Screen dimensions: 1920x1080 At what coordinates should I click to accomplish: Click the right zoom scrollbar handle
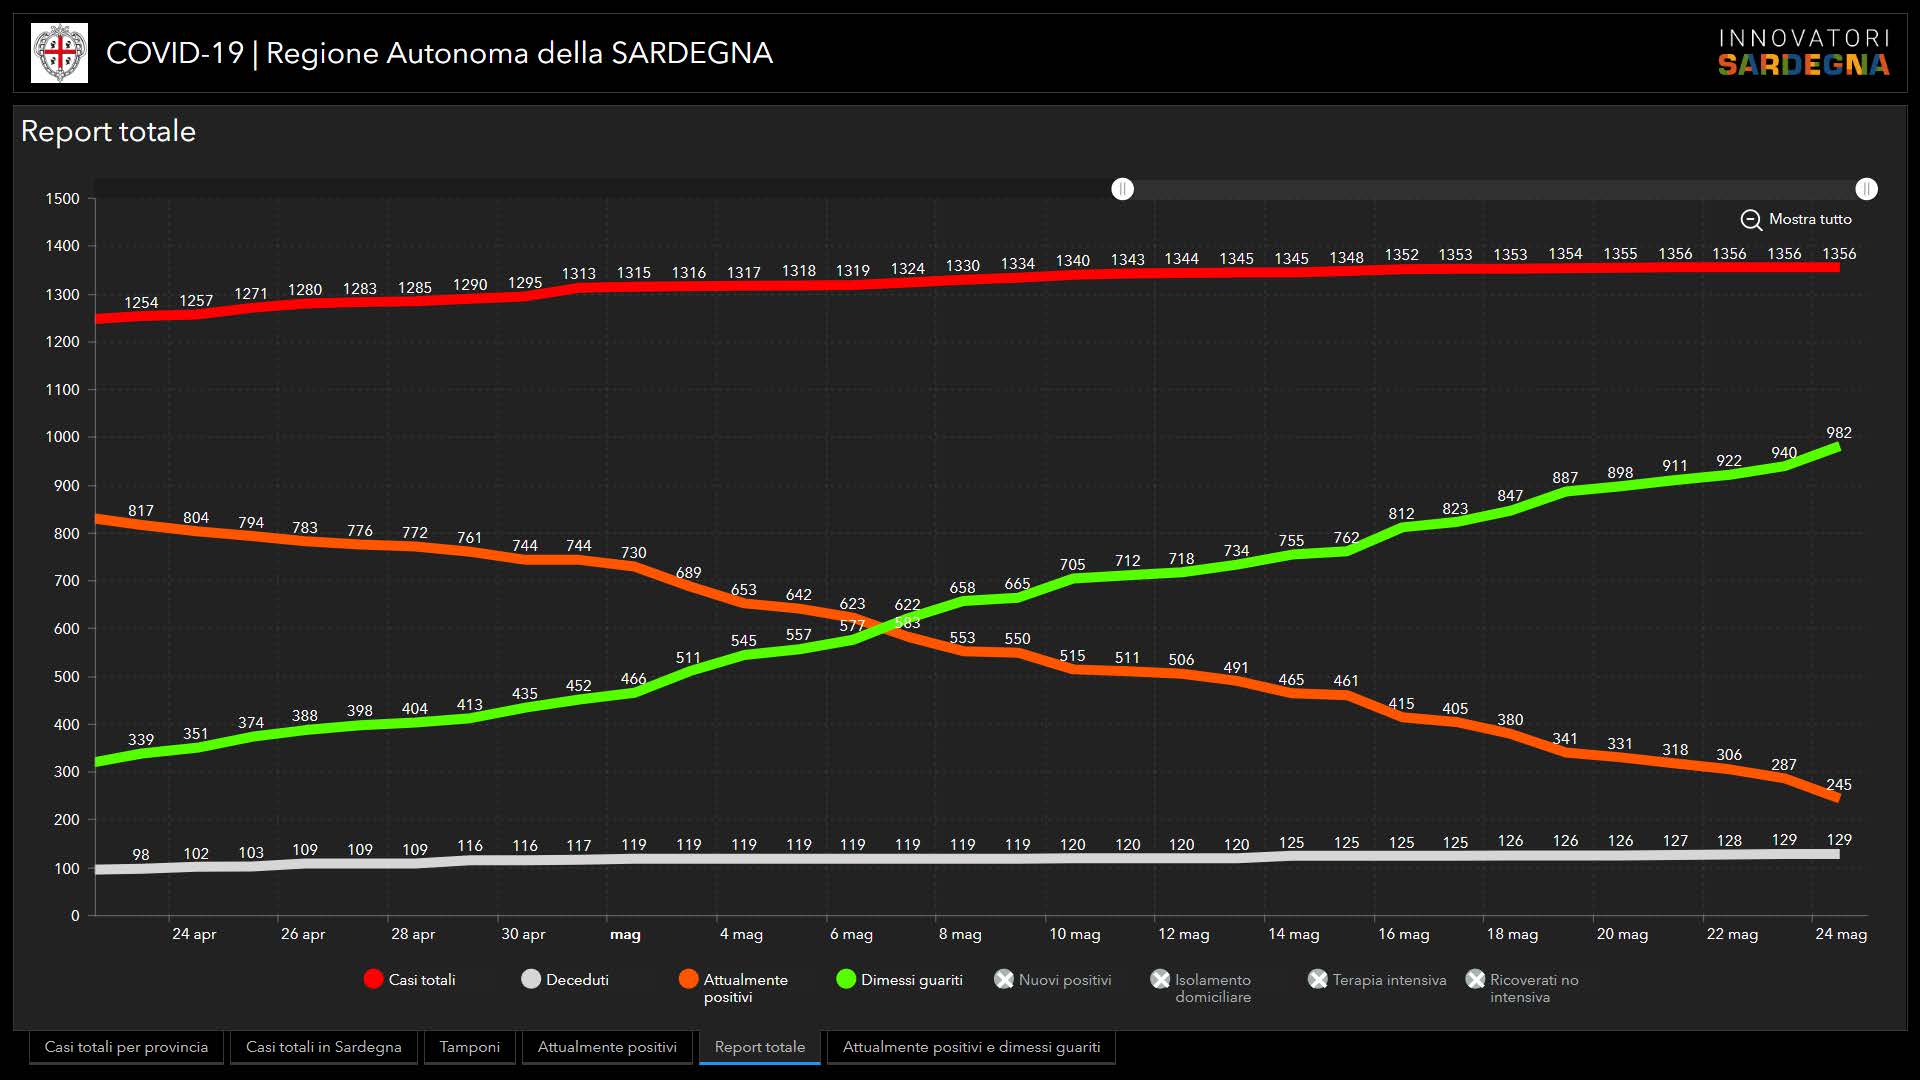(x=1866, y=189)
